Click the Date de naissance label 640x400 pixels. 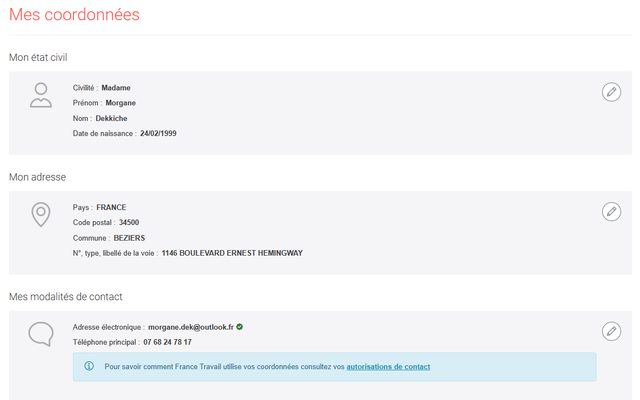(104, 133)
